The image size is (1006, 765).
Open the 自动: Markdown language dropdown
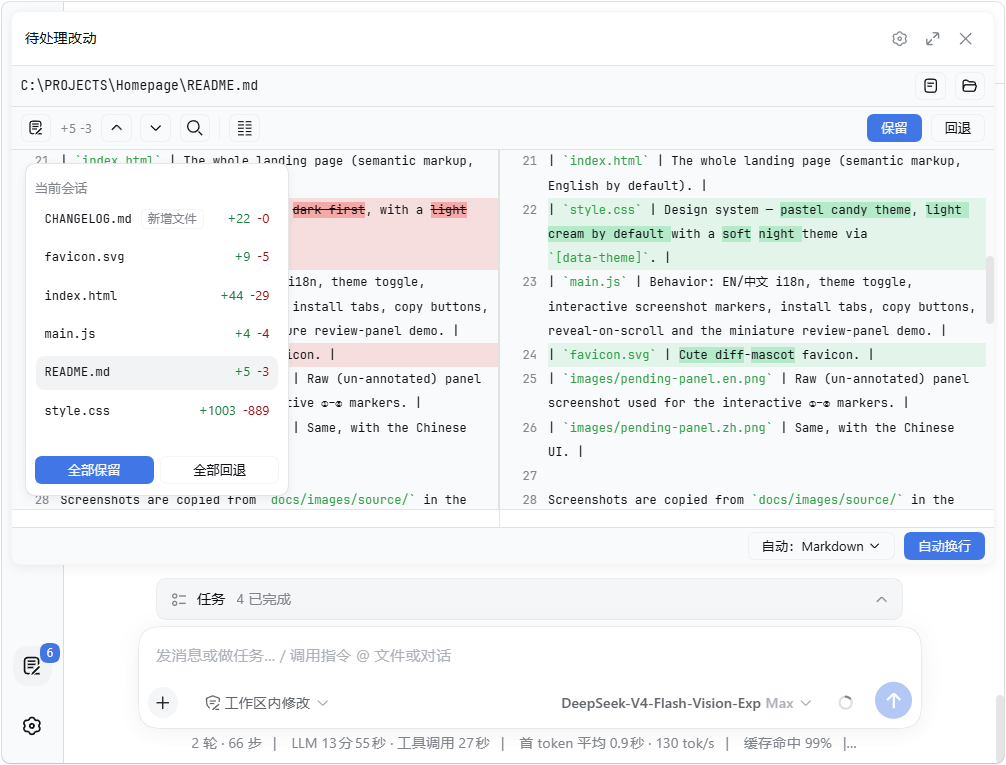(x=821, y=546)
